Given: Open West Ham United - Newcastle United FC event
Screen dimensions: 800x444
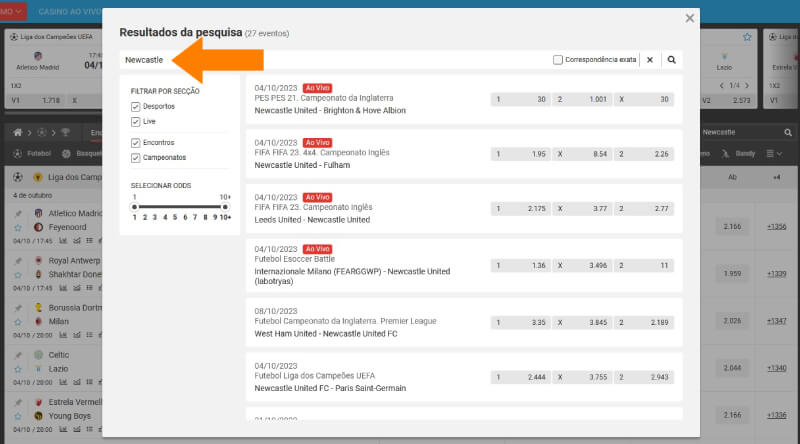Looking at the screenshot, I should click(326, 334).
